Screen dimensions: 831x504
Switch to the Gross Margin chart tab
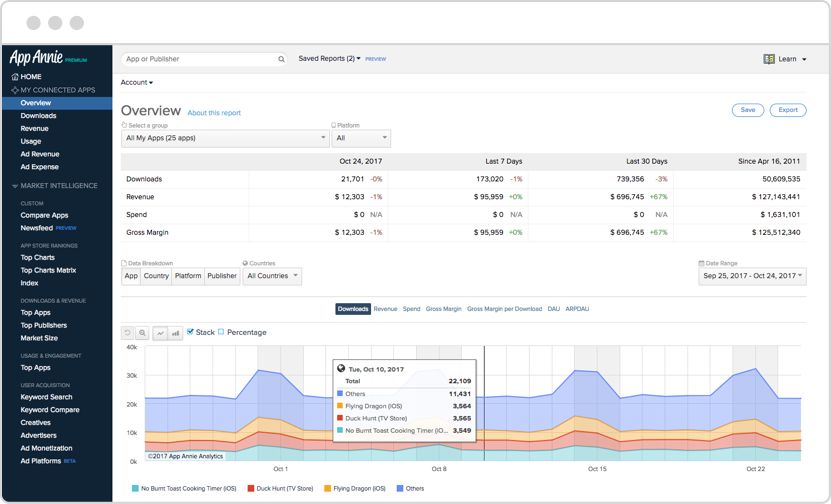coord(443,309)
